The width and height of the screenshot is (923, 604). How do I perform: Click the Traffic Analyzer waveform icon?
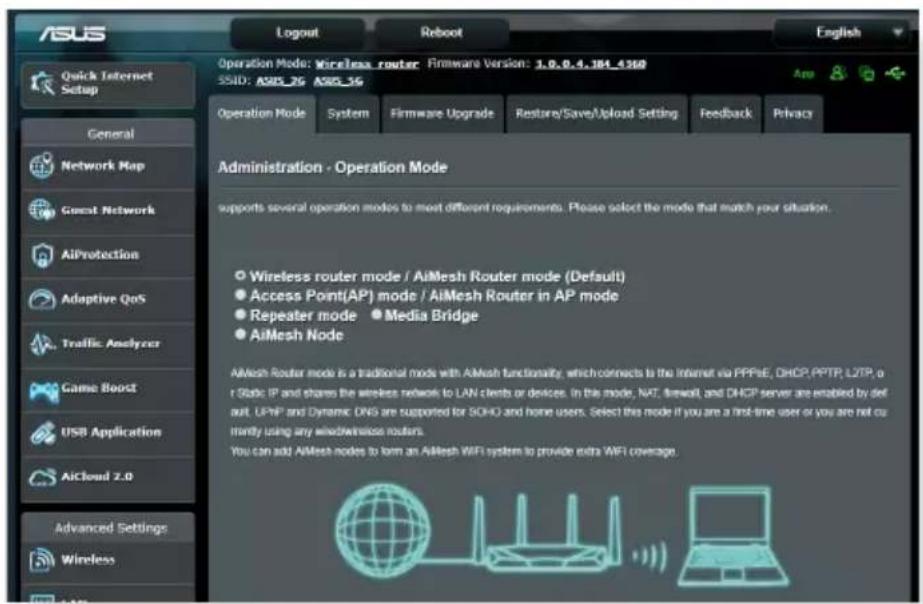42,344
